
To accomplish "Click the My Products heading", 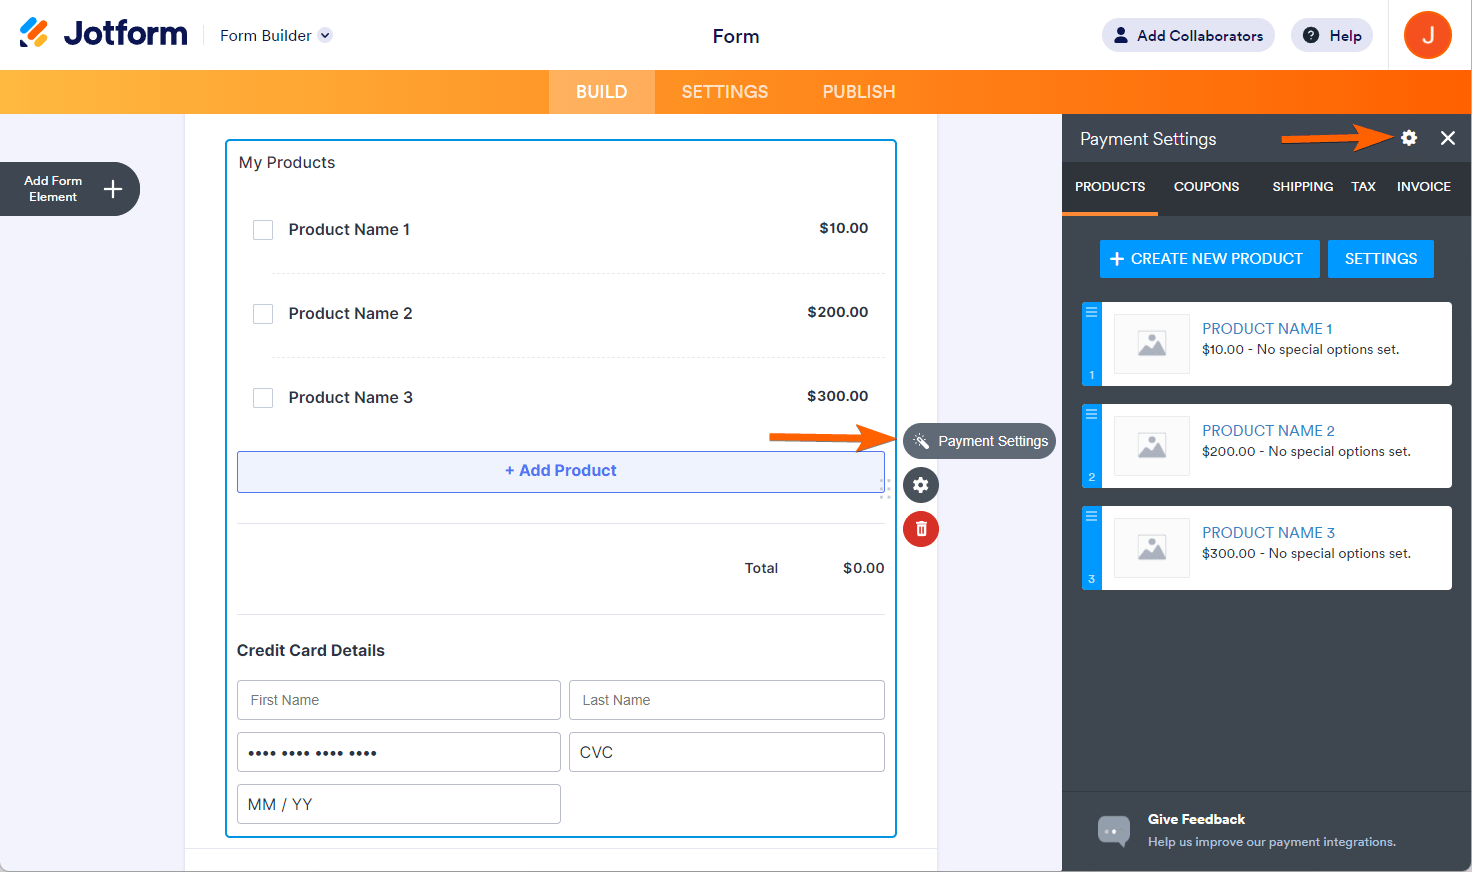I will point(287,163).
